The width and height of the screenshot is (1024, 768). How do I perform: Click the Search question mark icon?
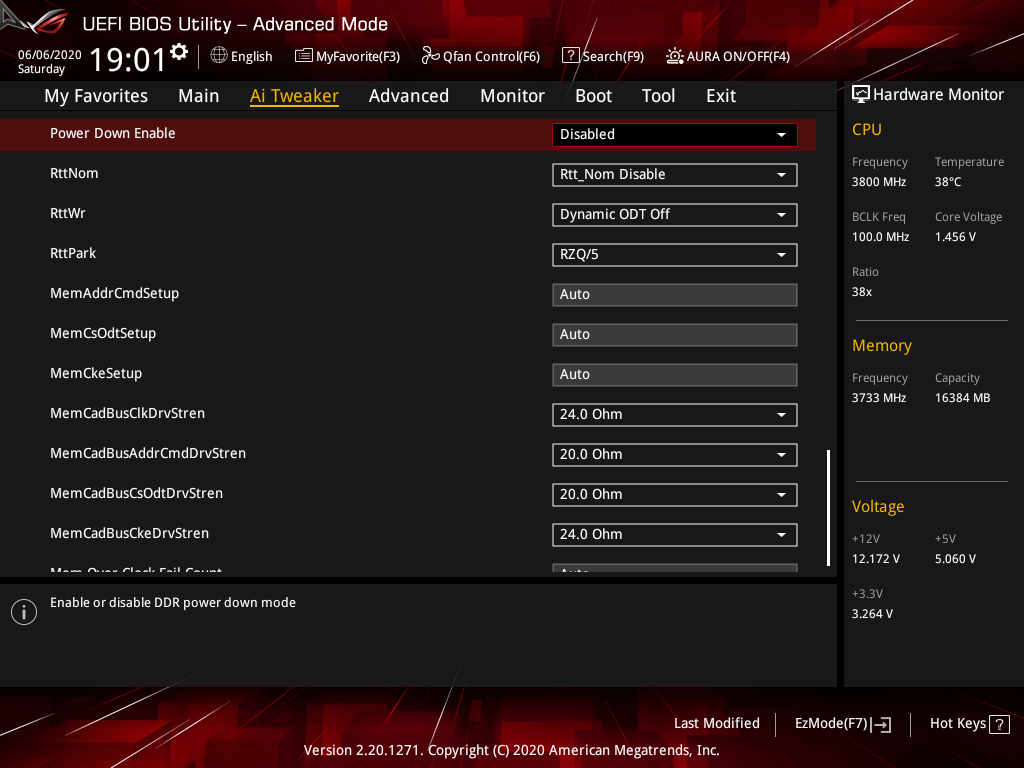tap(570, 56)
